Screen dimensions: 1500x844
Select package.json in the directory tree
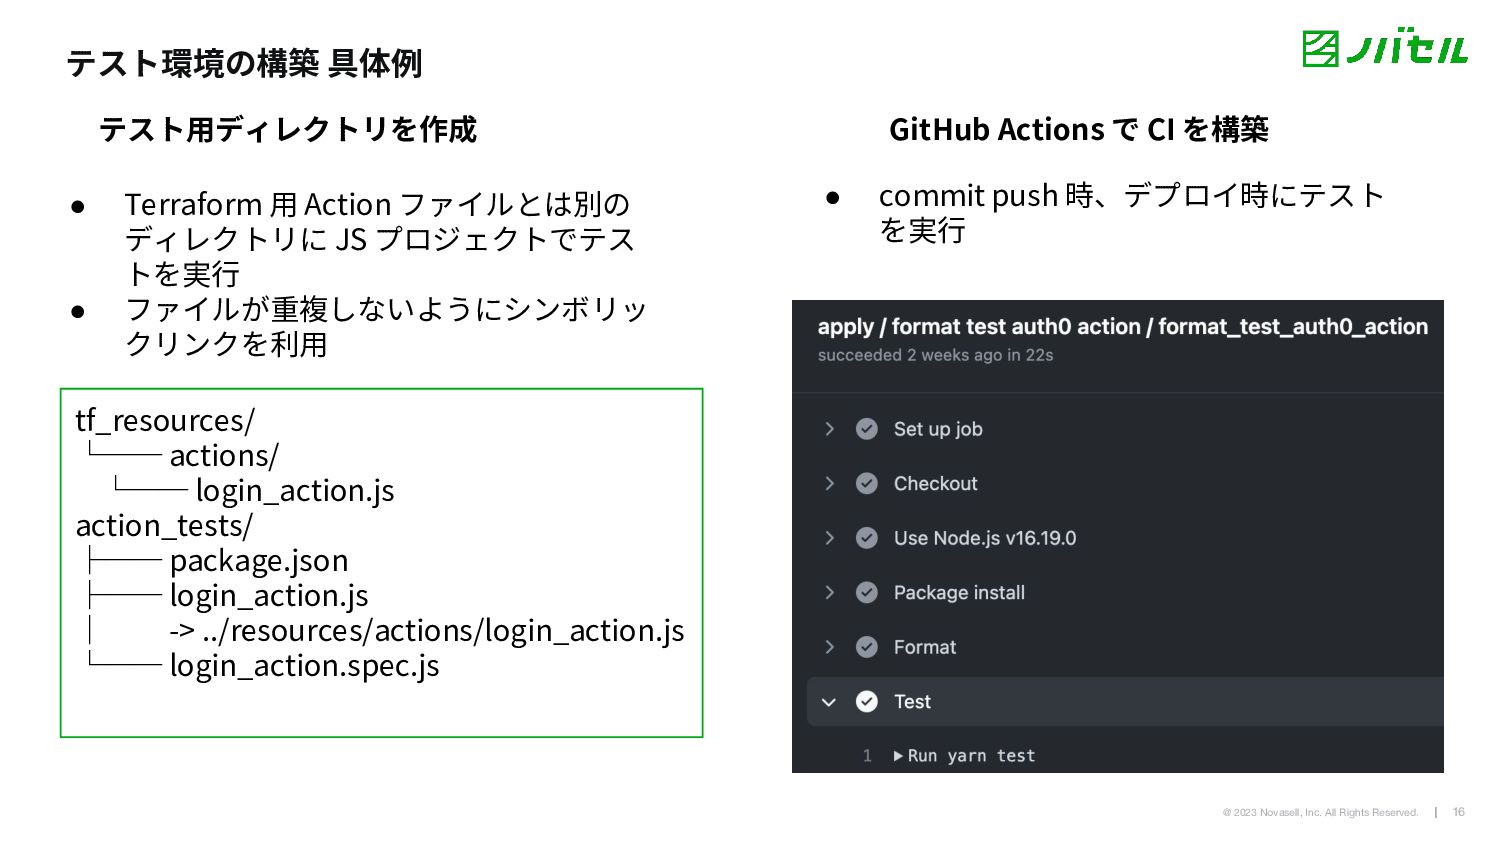click(259, 561)
